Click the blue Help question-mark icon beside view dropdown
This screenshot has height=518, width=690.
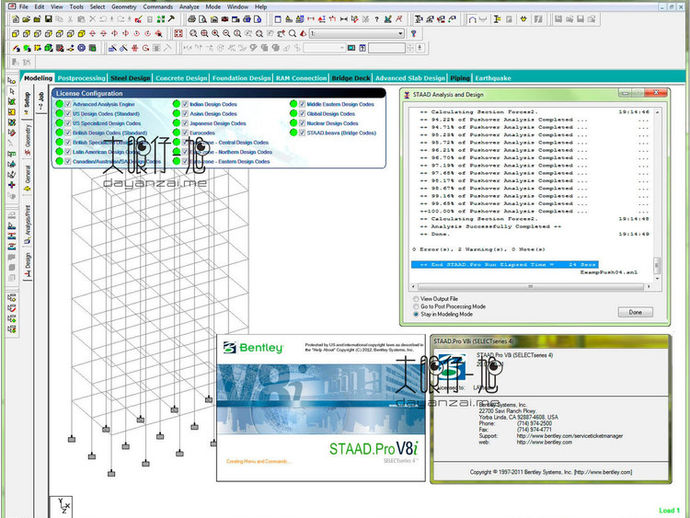pos(413,33)
